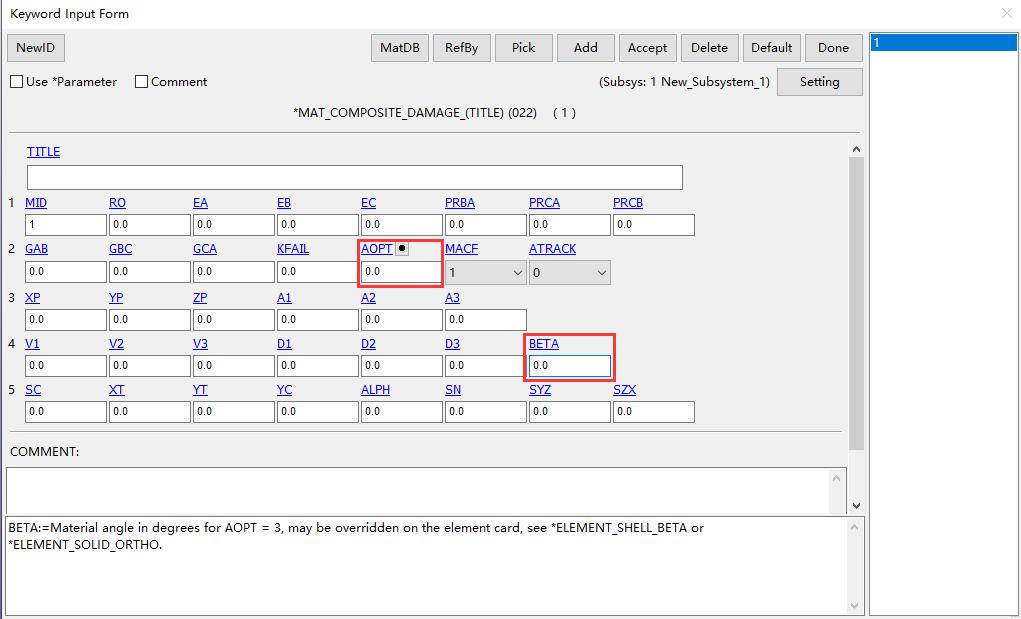Focus the MID input field
1021x619 pixels.
click(65, 225)
